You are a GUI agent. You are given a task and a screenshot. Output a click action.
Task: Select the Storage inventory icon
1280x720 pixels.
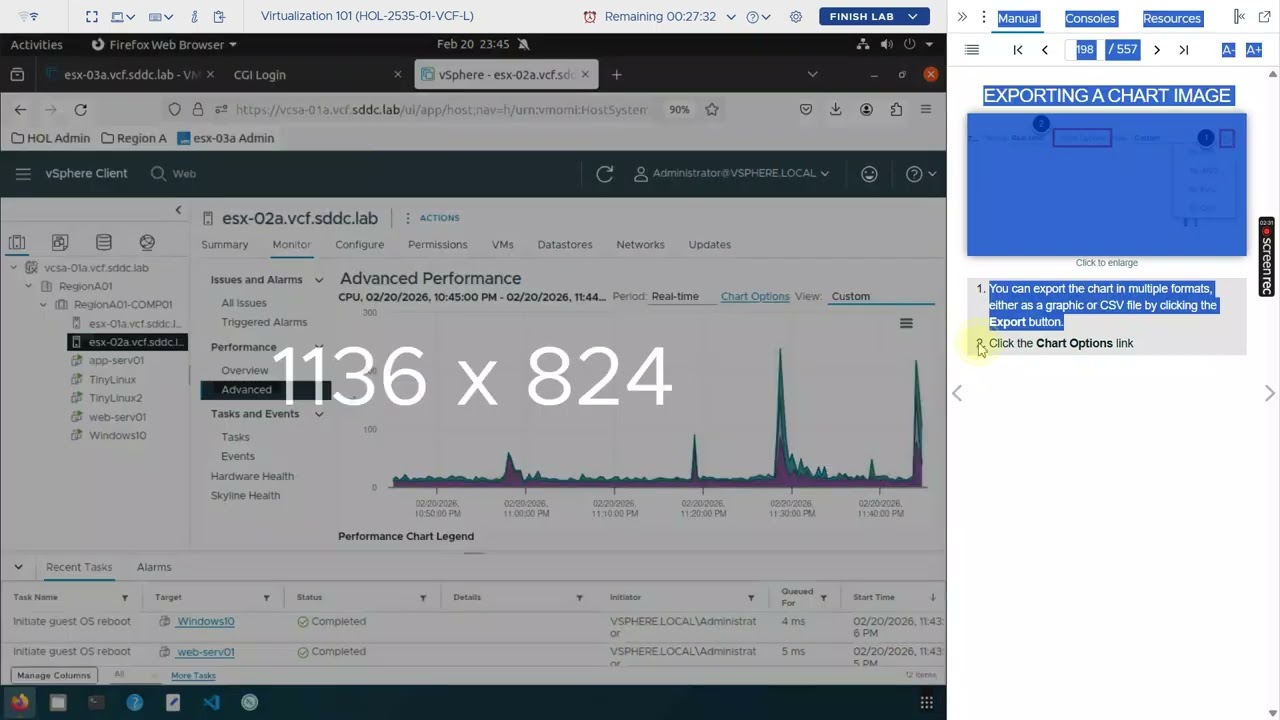(x=104, y=242)
